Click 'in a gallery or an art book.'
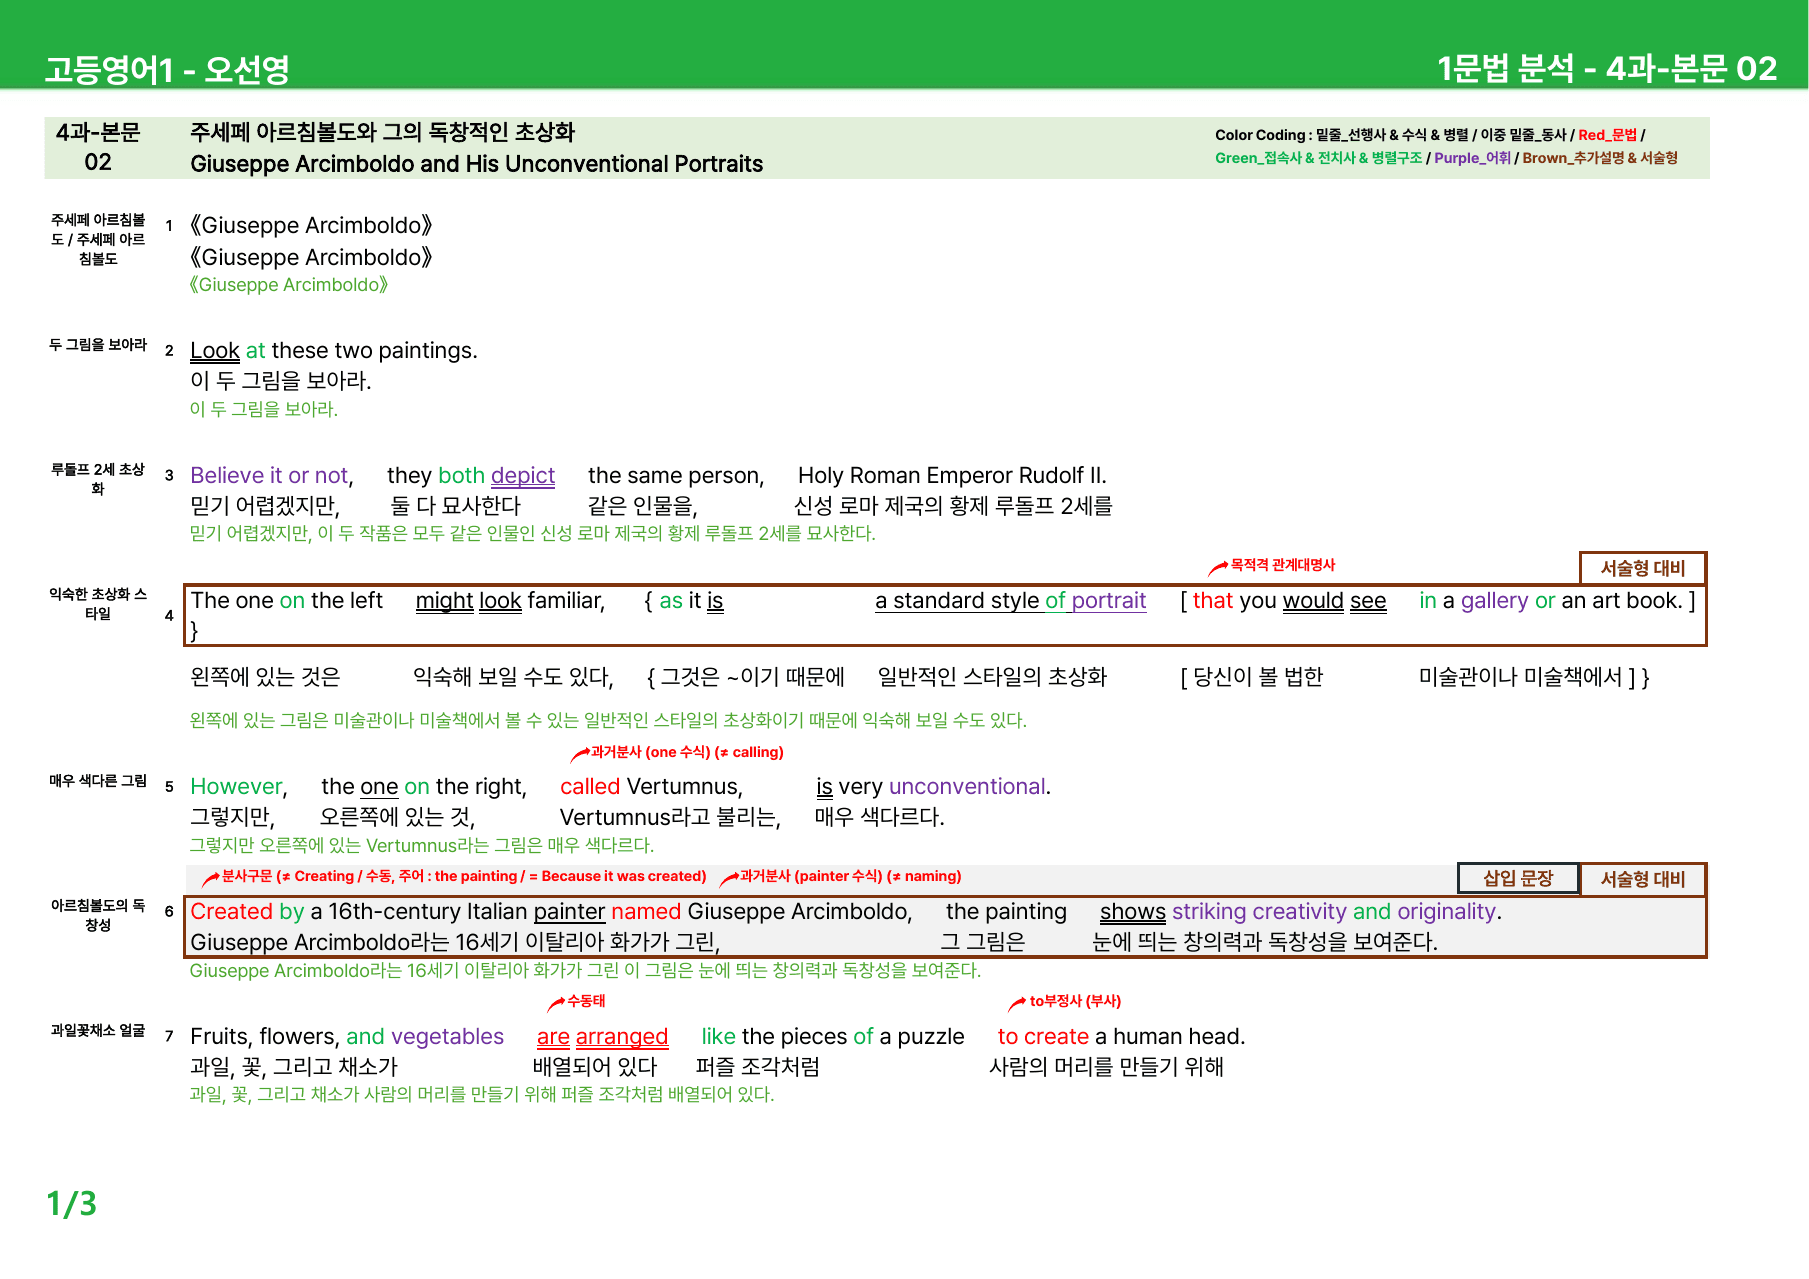The height and width of the screenshot is (1279, 1809). 1551,601
